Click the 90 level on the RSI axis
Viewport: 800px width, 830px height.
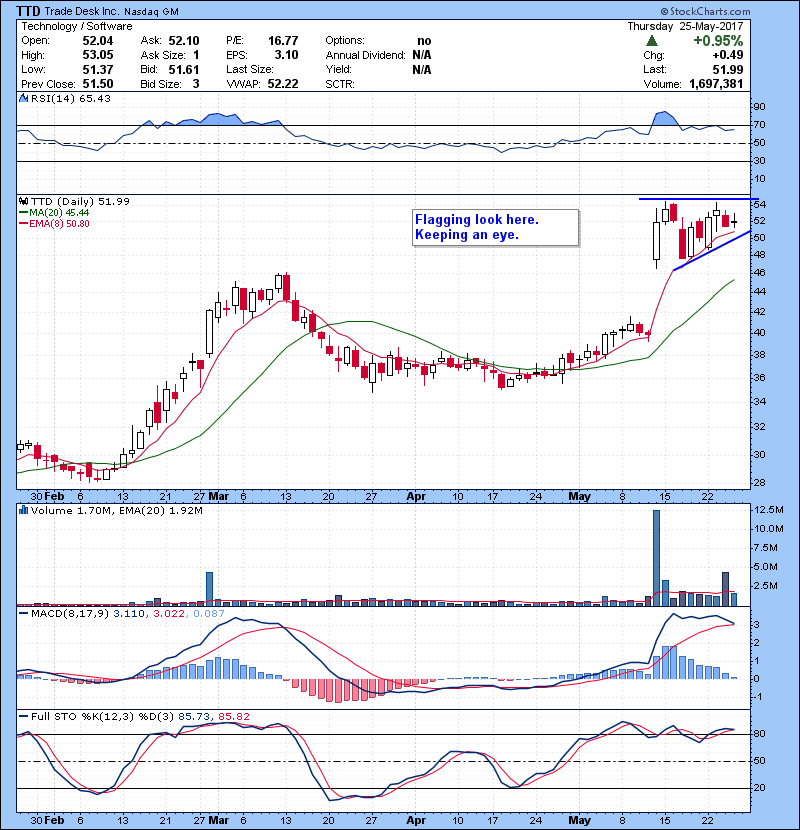pyautogui.click(x=759, y=107)
